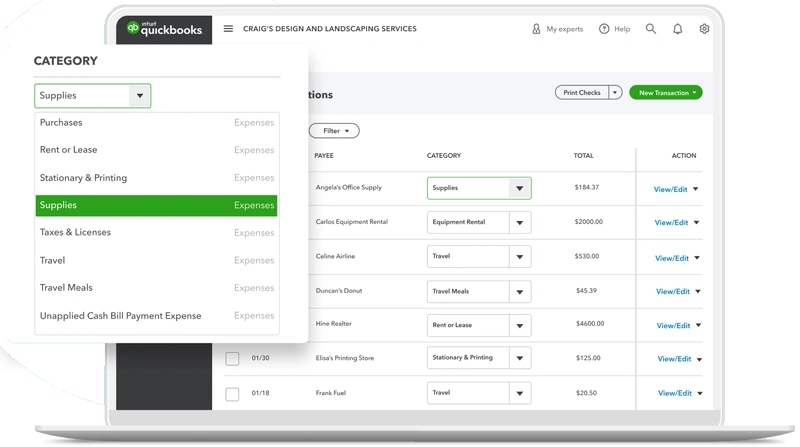Click View/Edit for Celine Airline
800x447 pixels.
670,258
